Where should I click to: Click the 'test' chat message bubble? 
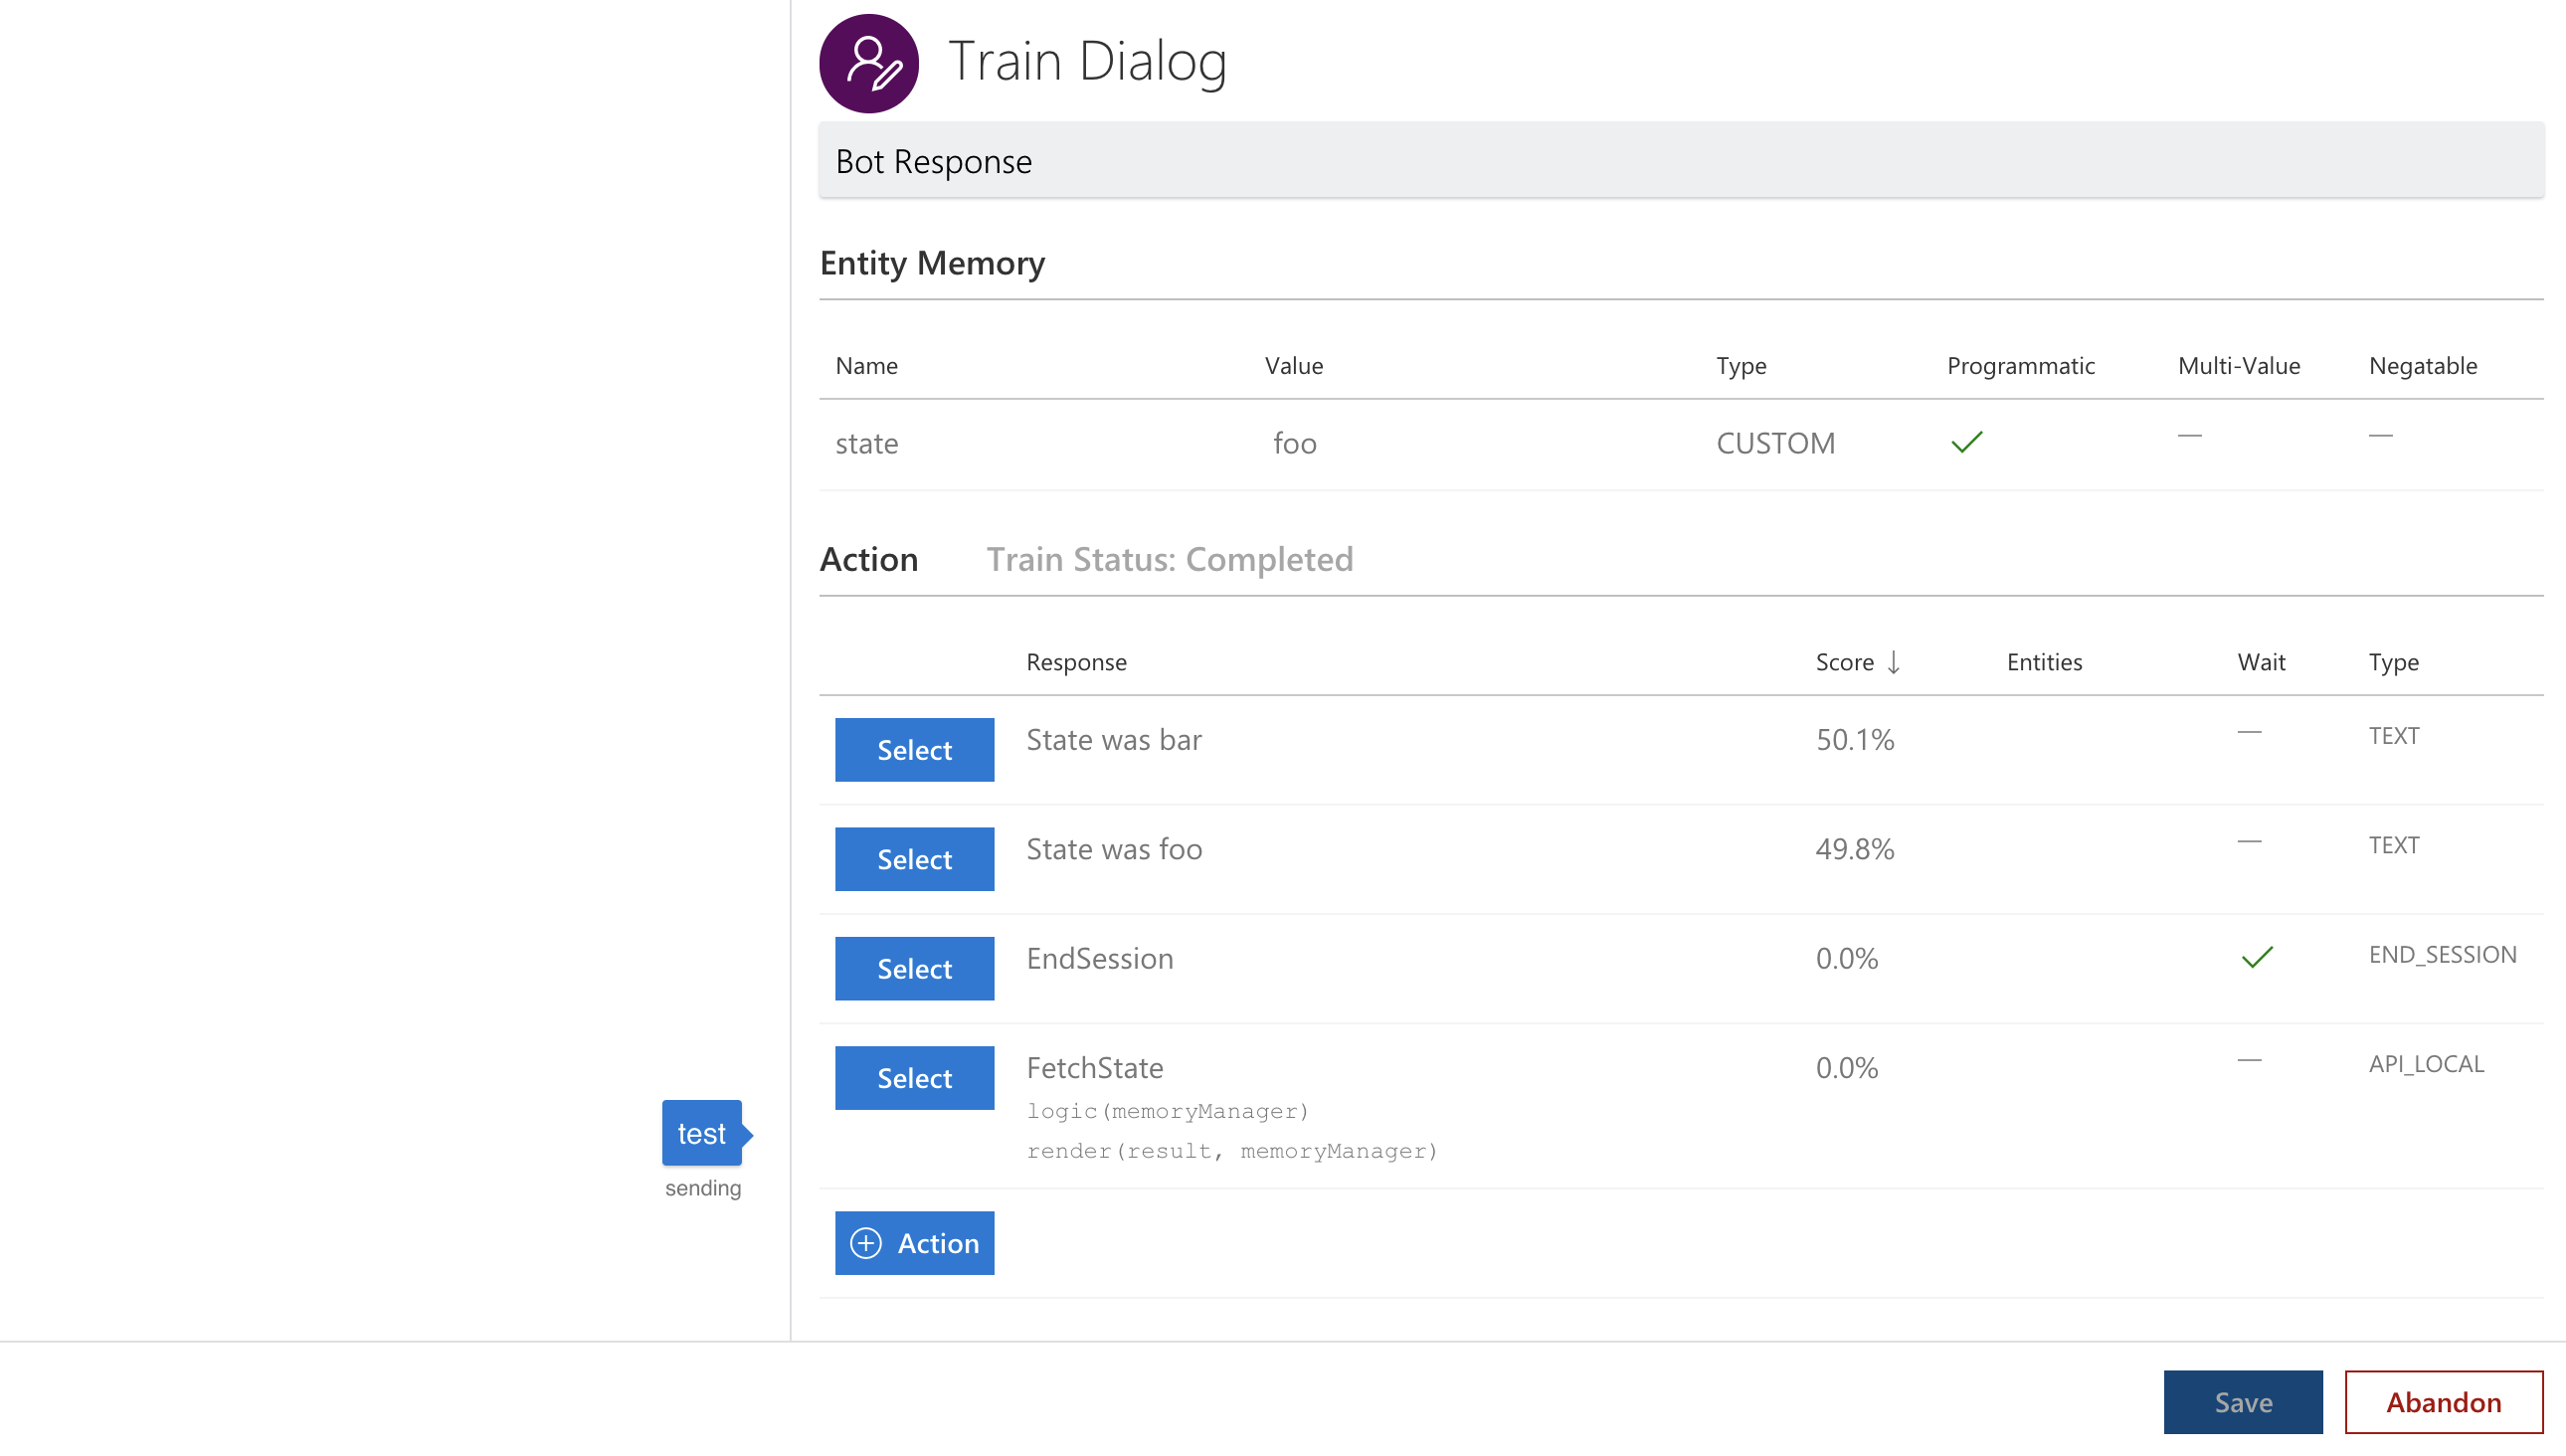click(x=701, y=1133)
